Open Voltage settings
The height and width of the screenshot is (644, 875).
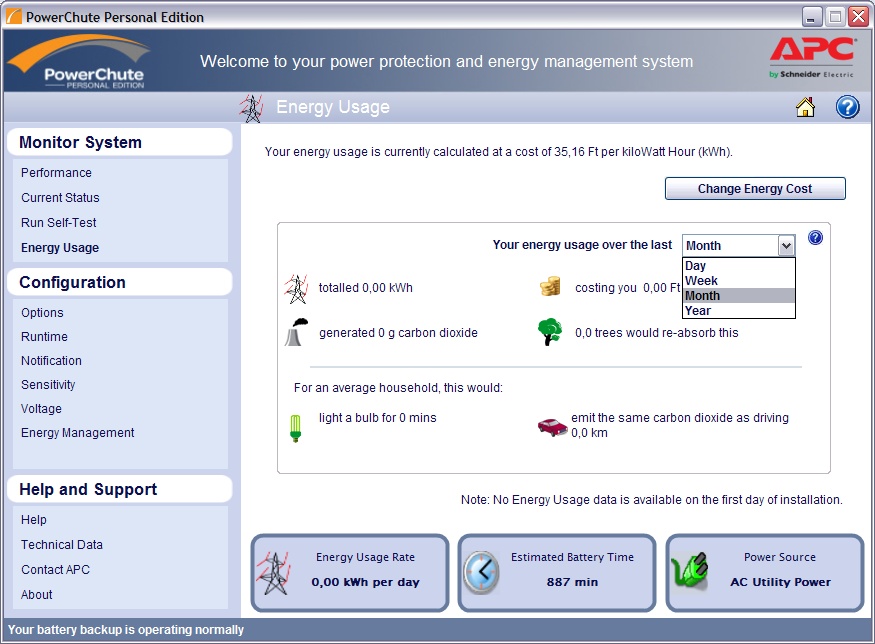pyautogui.click(x=41, y=408)
